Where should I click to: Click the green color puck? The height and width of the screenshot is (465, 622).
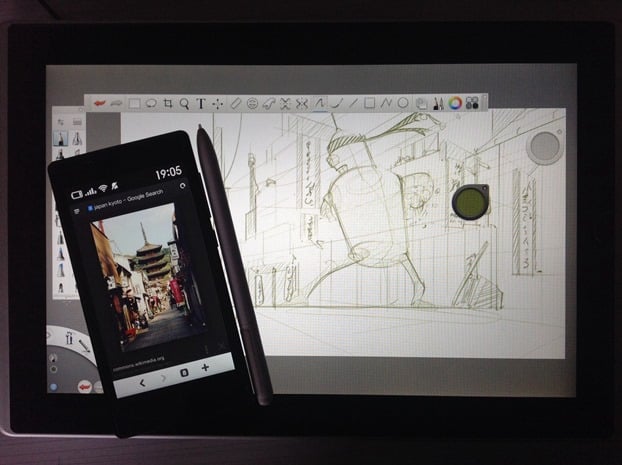point(470,202)
